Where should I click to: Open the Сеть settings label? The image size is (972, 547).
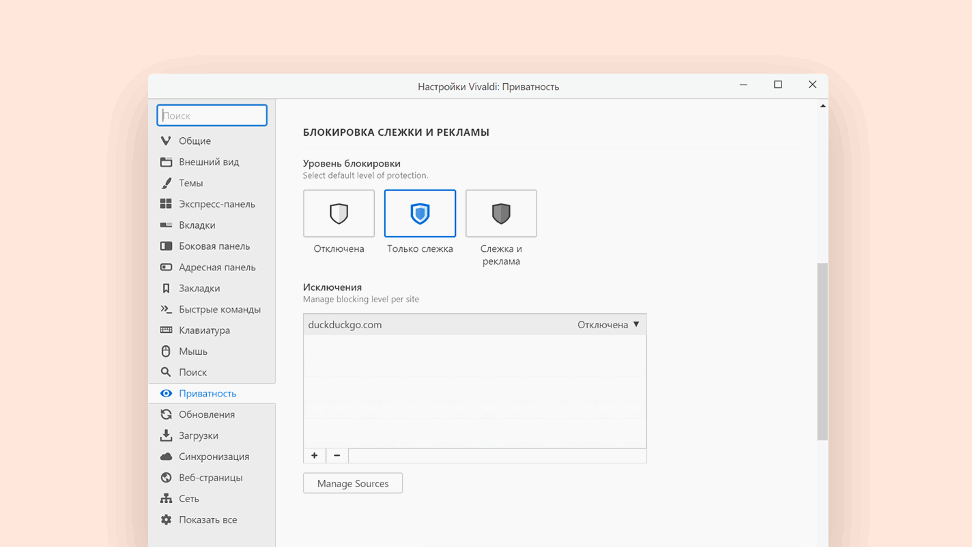188,499
